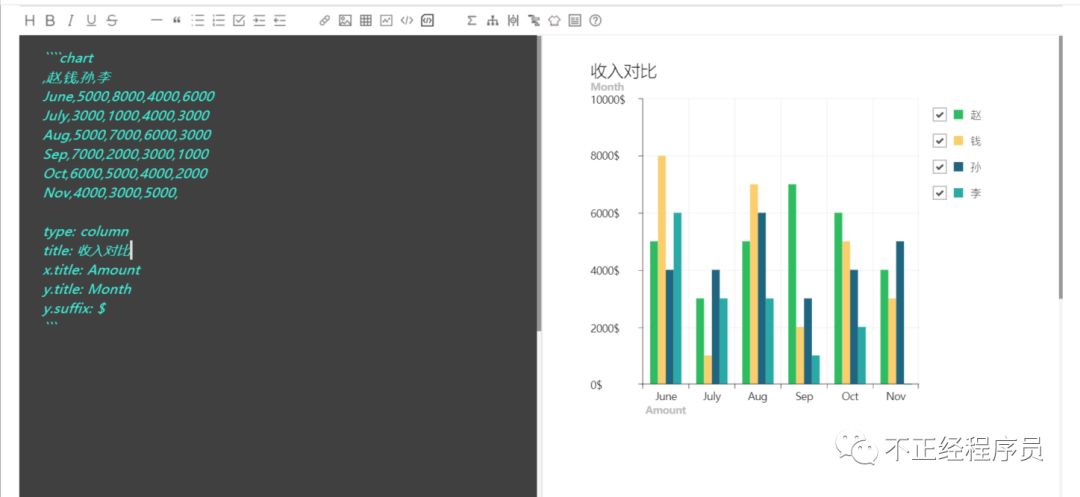Uncheck the 李 series checkbox

click(939, 193)
